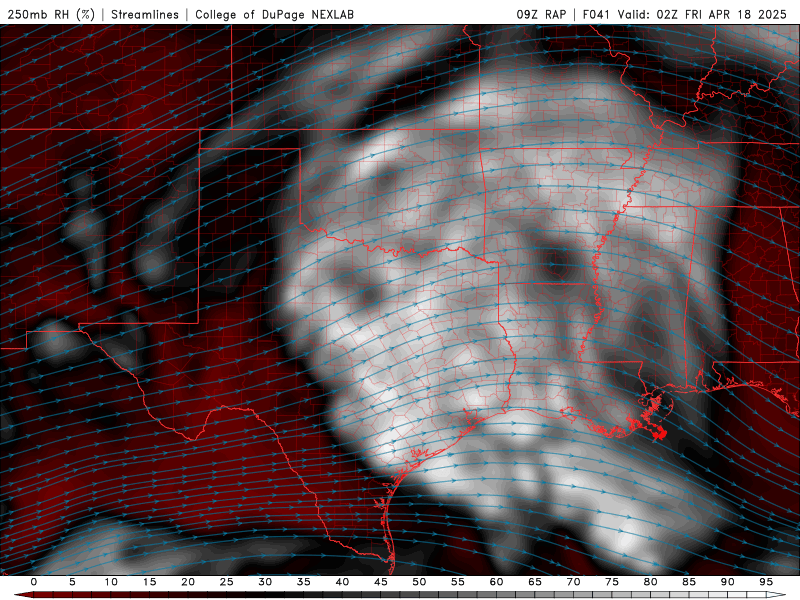Click the "75" label on the color scale

pos(612,582)
